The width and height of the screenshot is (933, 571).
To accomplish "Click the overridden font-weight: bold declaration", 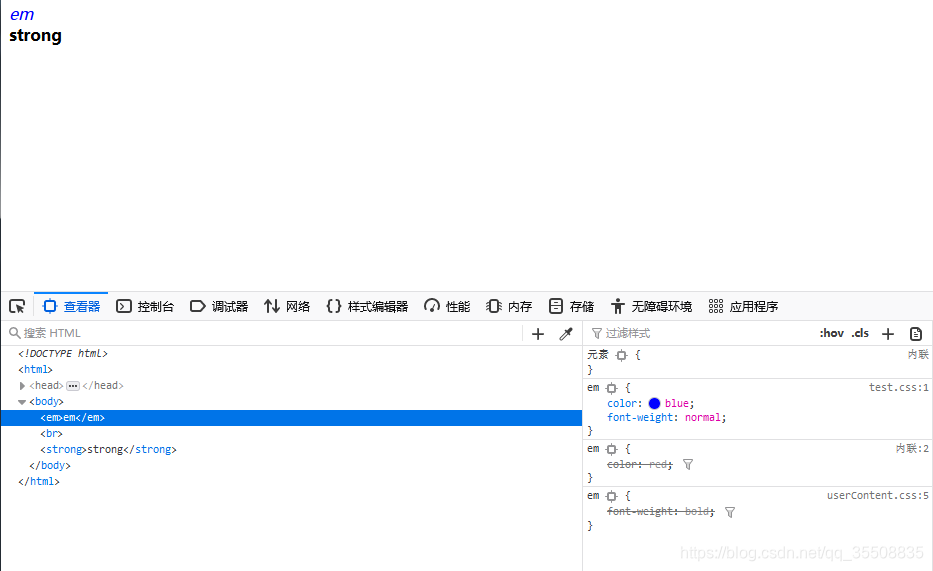I will click(660, 512).
